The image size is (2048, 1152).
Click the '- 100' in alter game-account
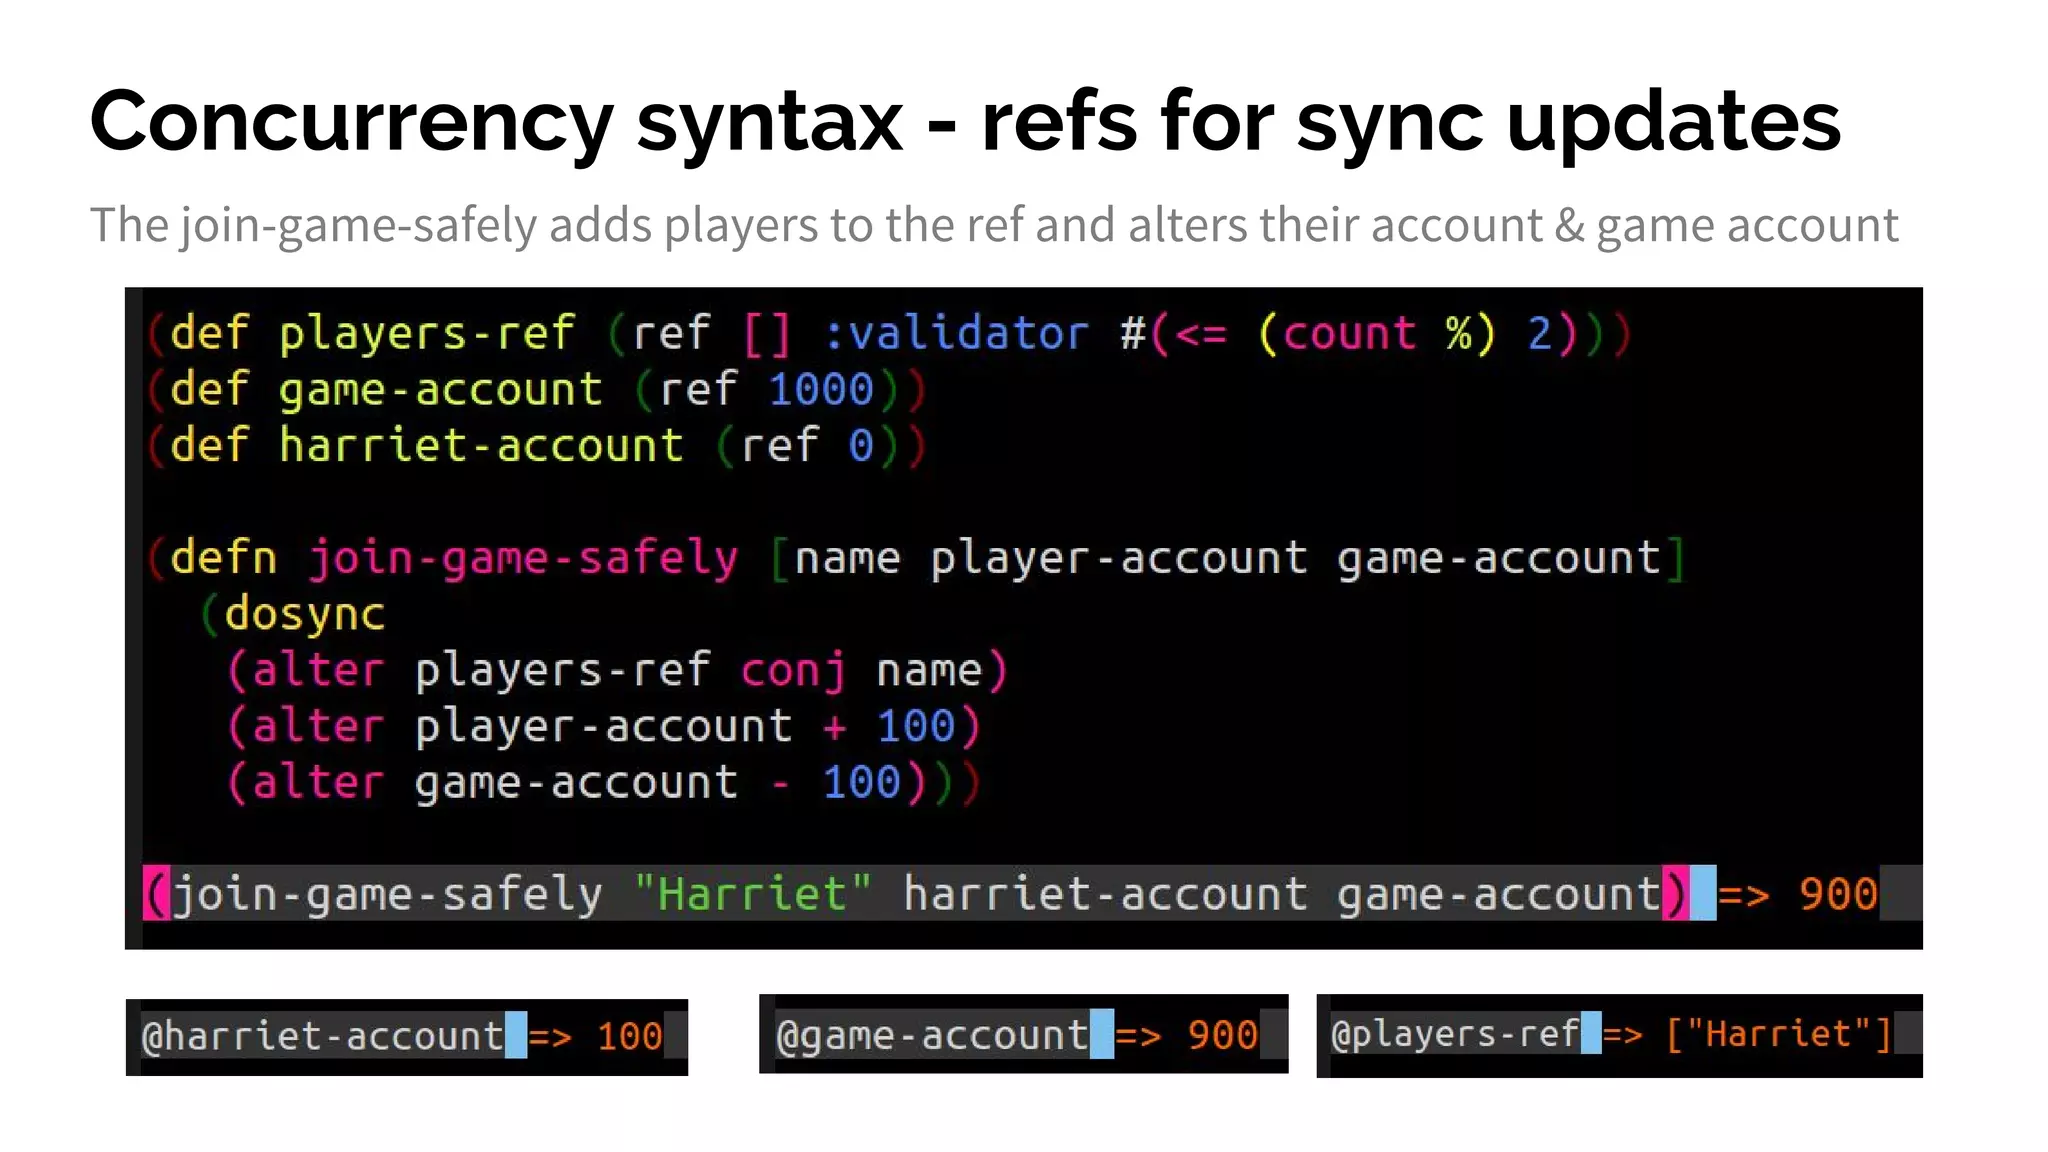pyautogui.click(x=837, y=781)
